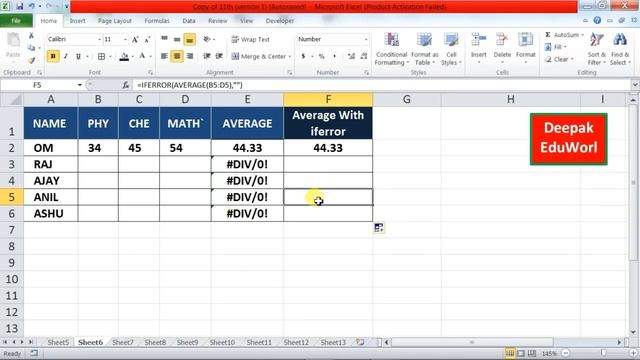This screenshot has height=360, width=640.
Task: Open Conditional Formatting menu
Action: click(391, 49)
